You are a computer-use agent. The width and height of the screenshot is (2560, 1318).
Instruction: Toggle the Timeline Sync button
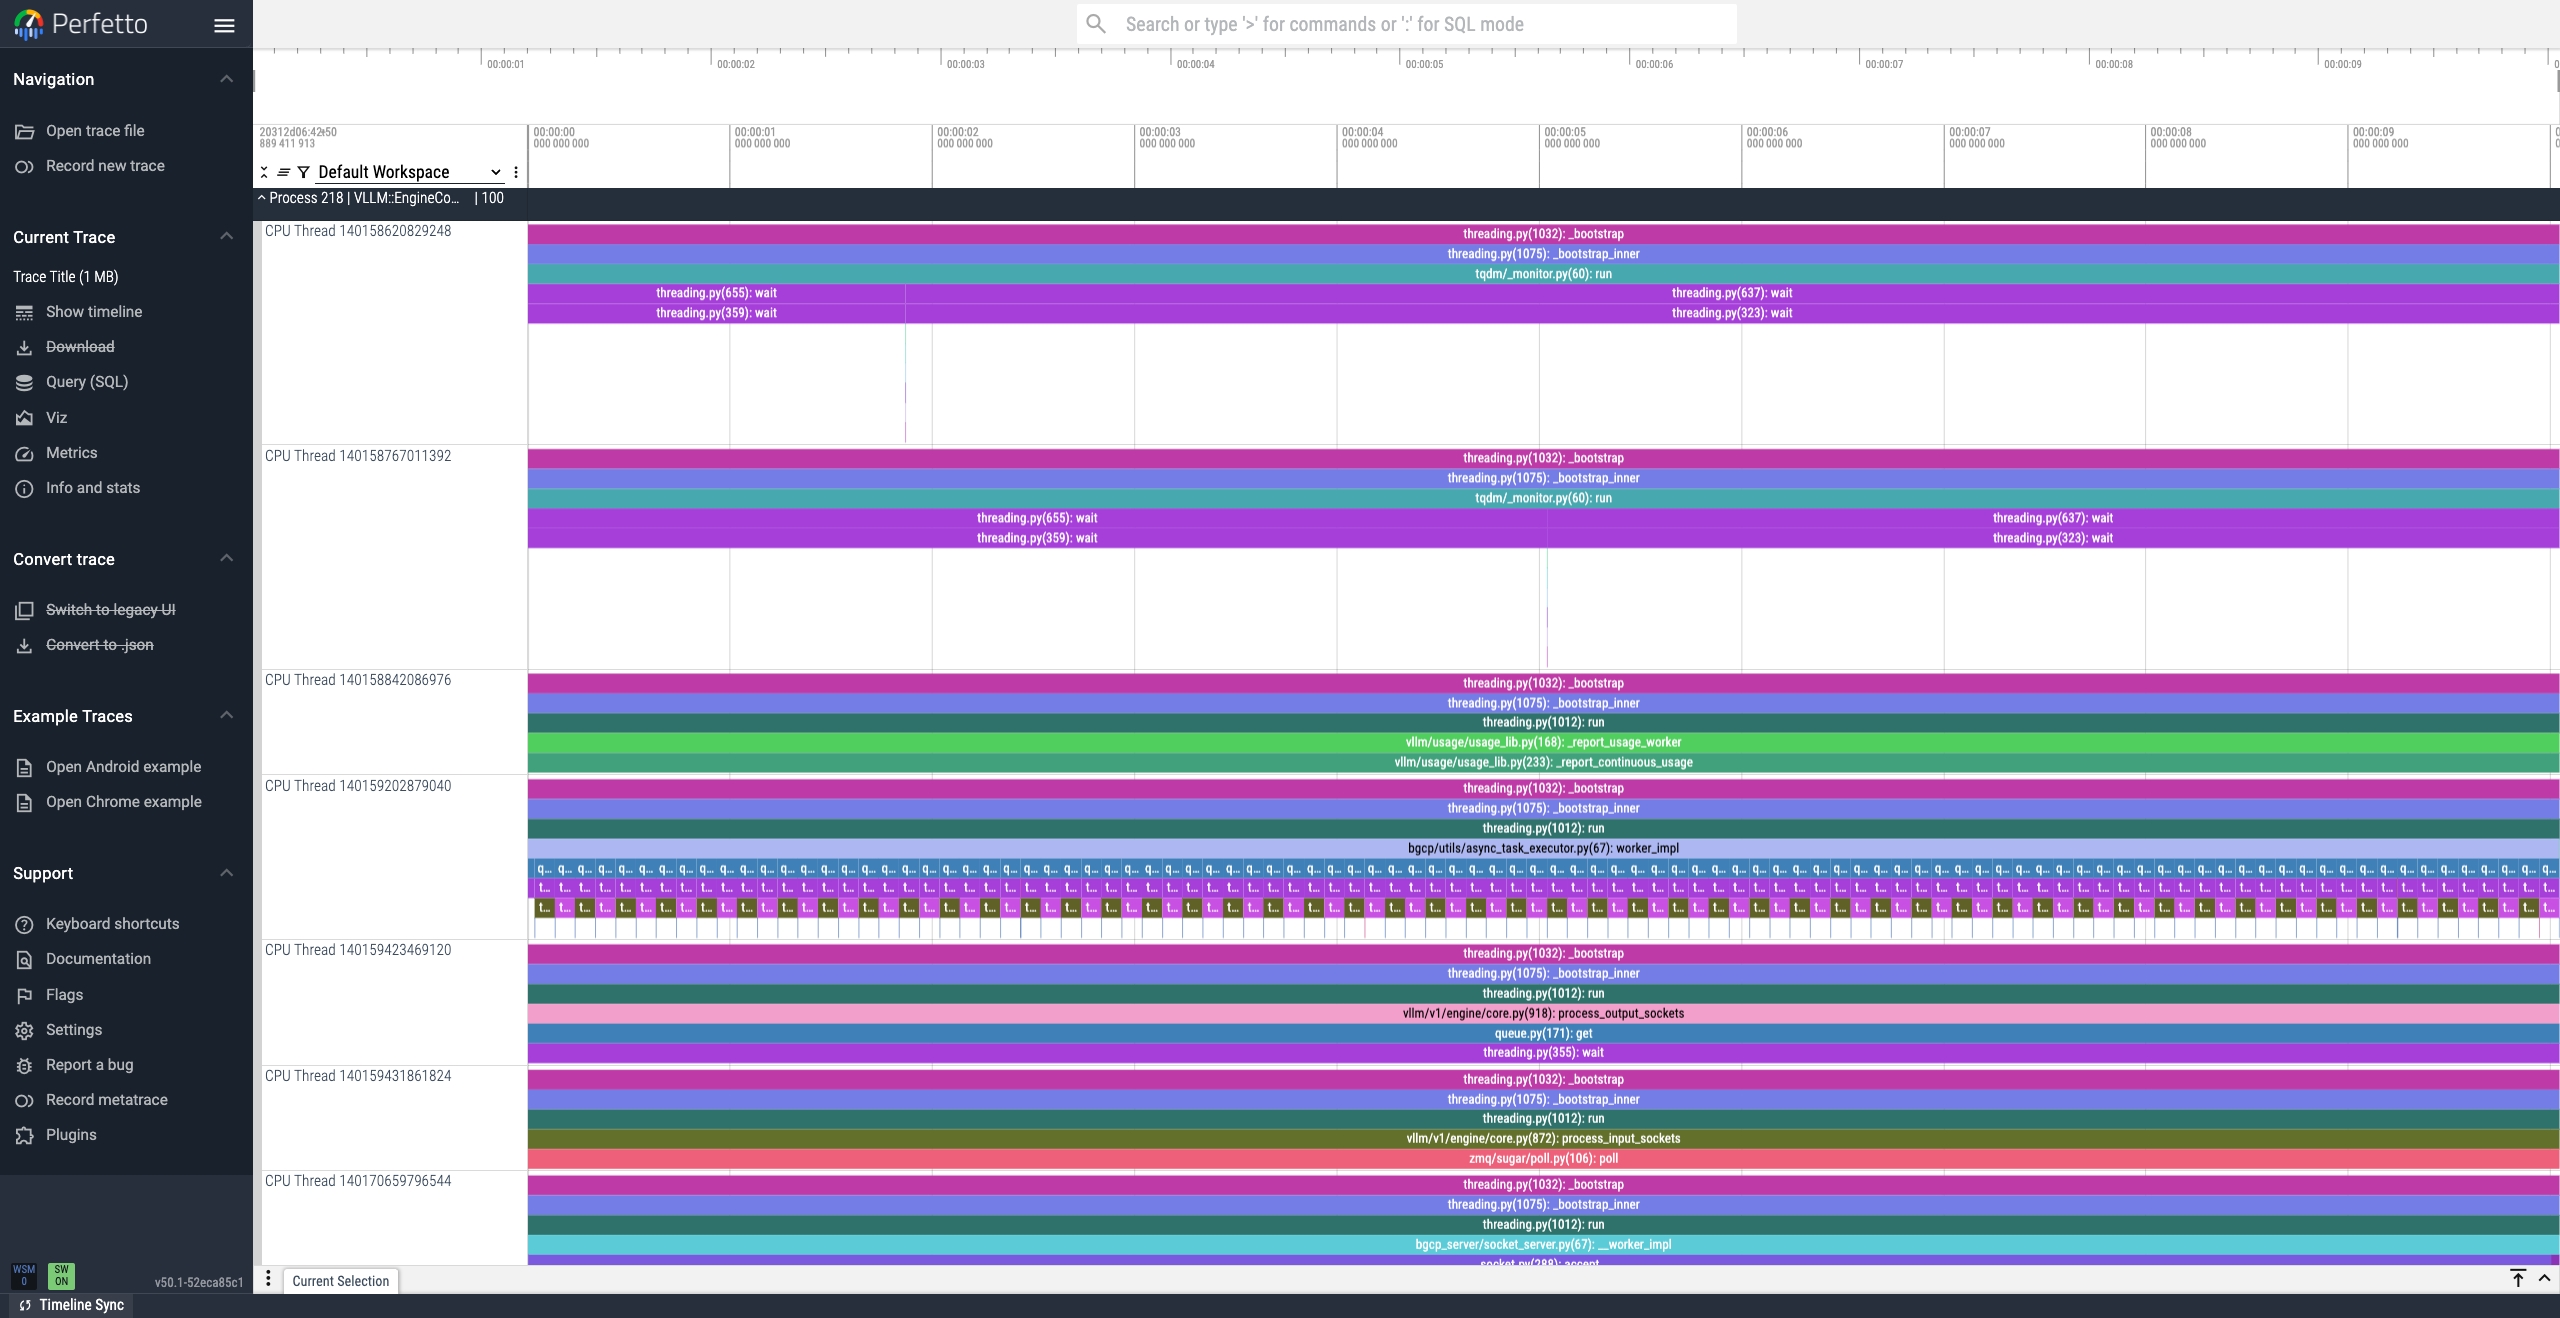(x=72, y=1305)
